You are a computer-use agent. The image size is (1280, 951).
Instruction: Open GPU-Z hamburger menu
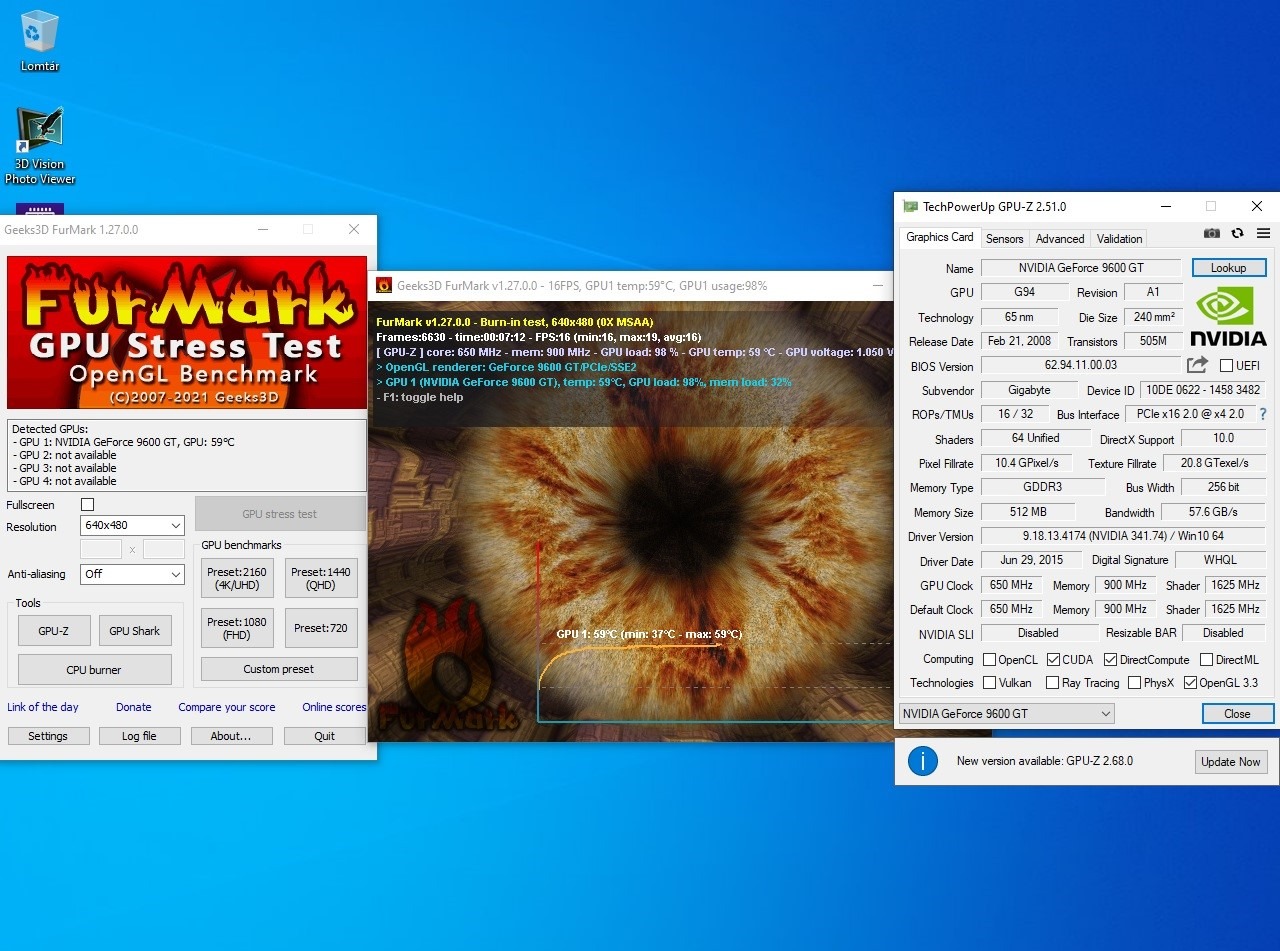(1263, 233)
